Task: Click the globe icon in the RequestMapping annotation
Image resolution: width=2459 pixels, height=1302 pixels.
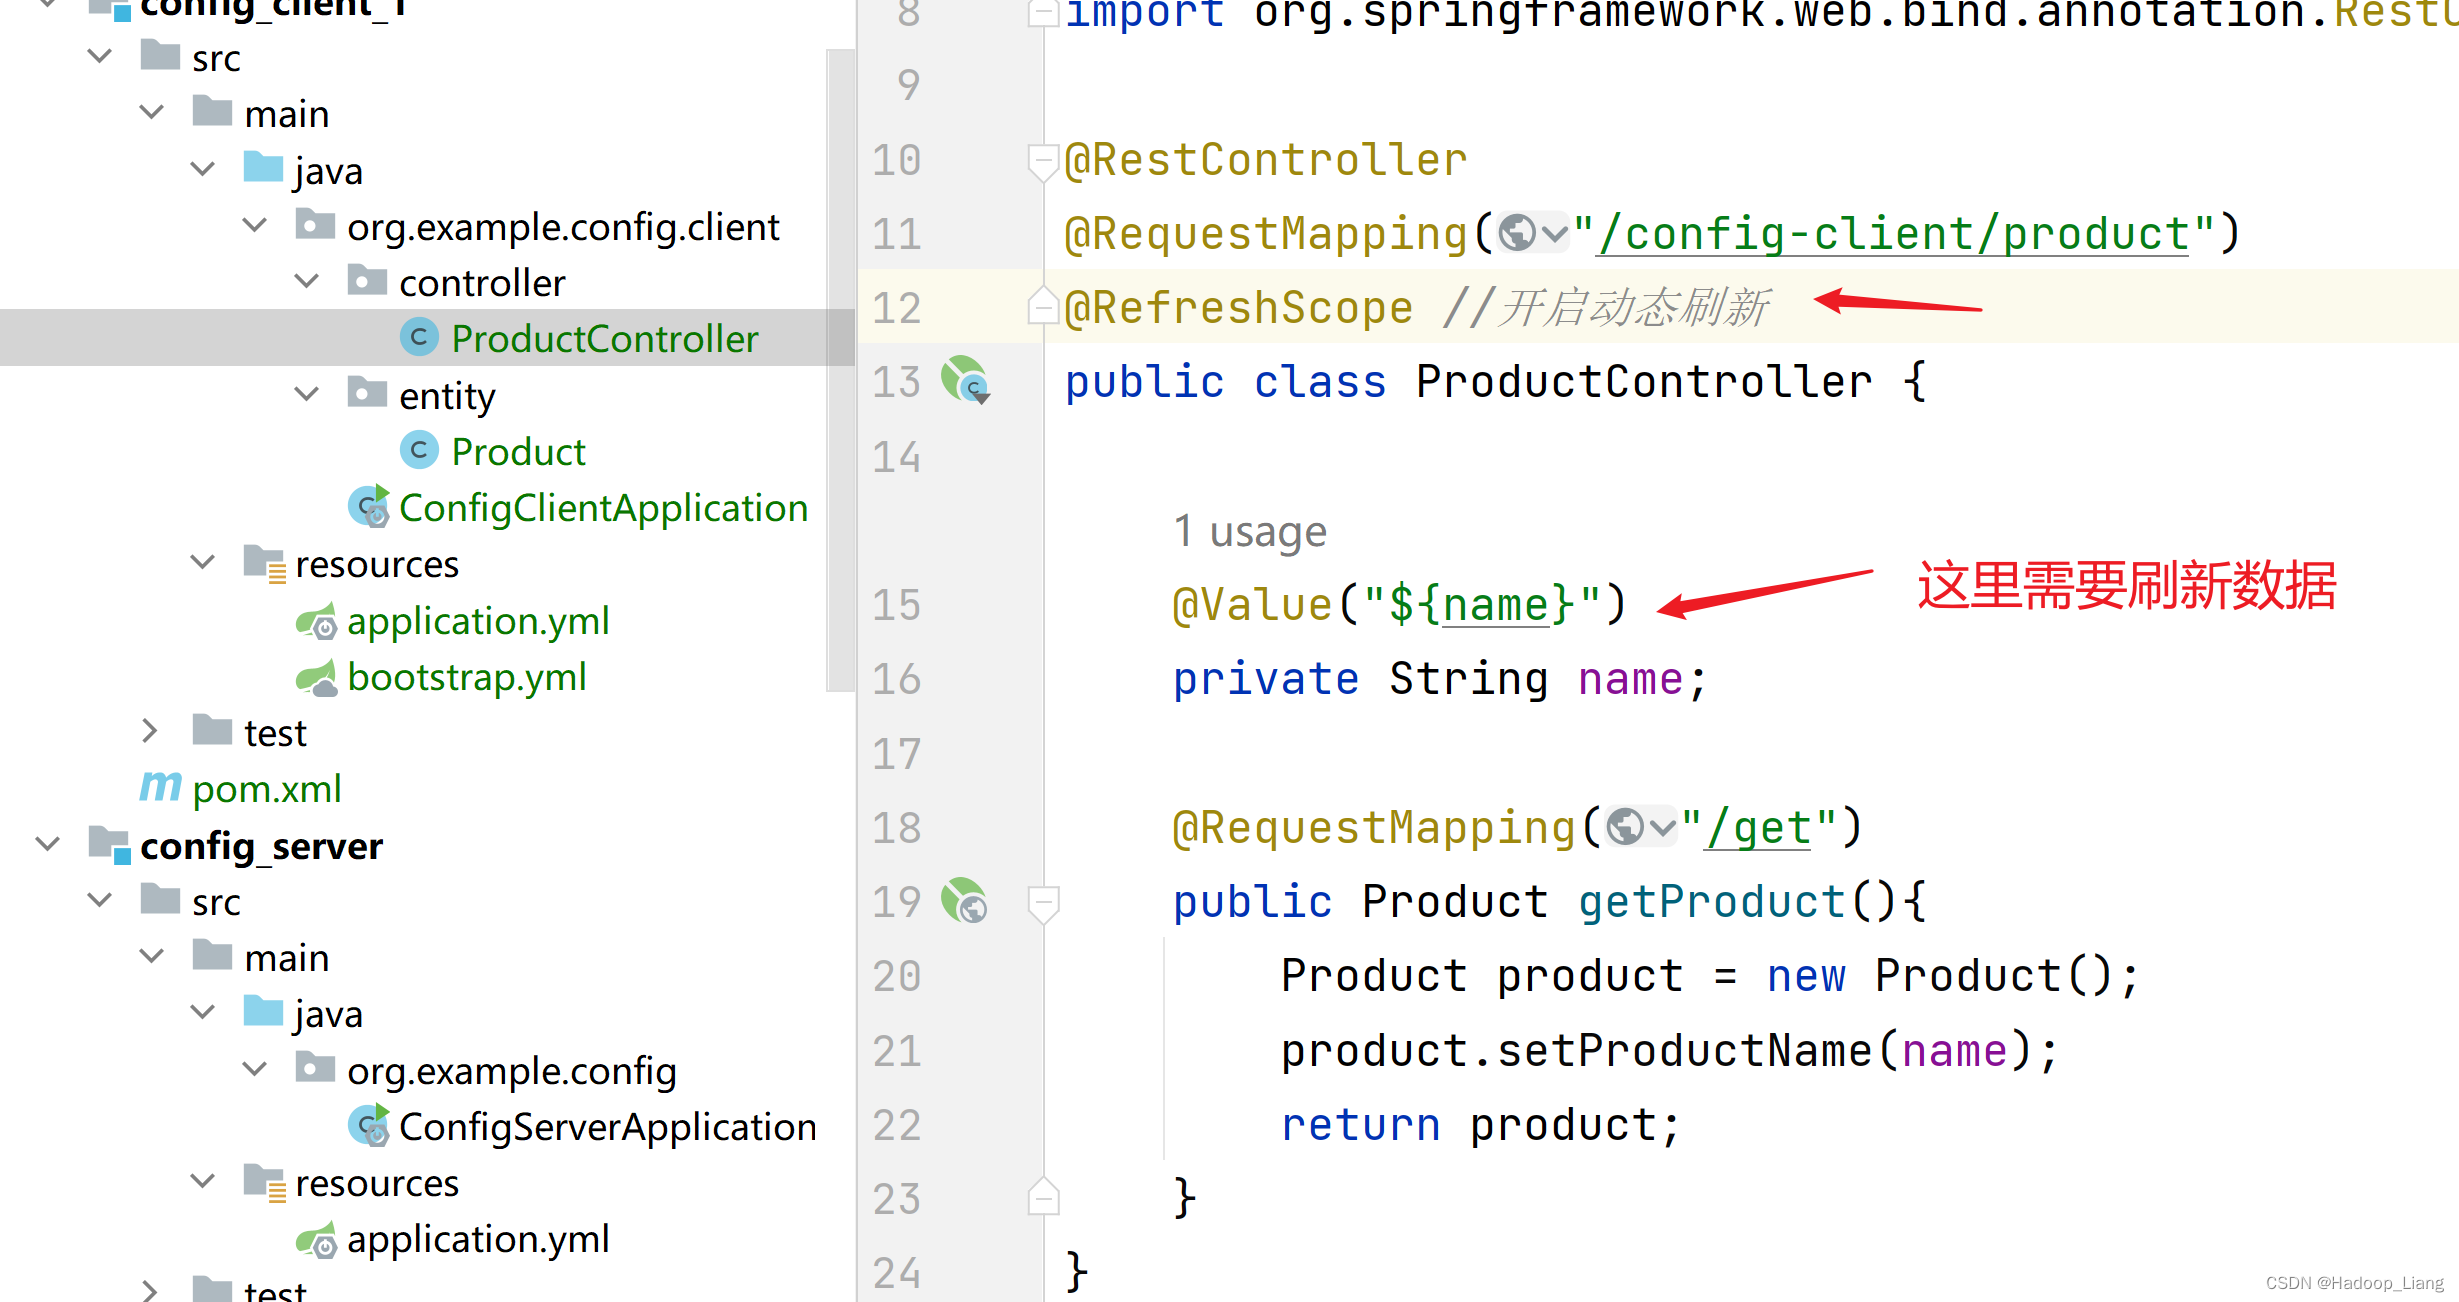Action: (x=1516, y=231)
